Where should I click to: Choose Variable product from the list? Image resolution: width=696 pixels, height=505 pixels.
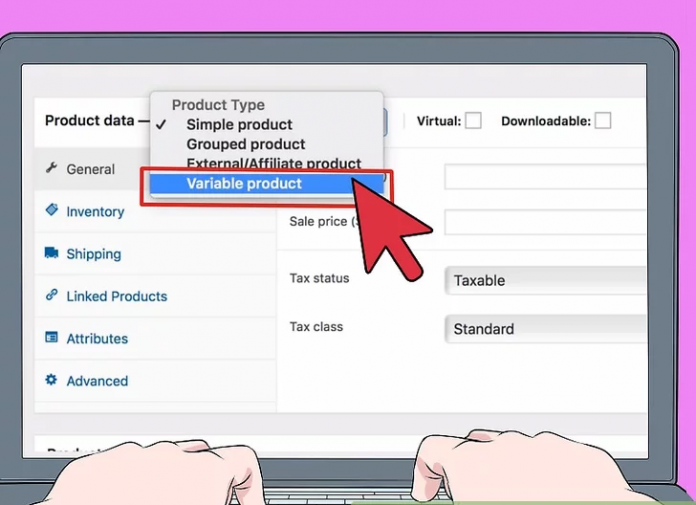pyautogui.click(x=244, y=183)
